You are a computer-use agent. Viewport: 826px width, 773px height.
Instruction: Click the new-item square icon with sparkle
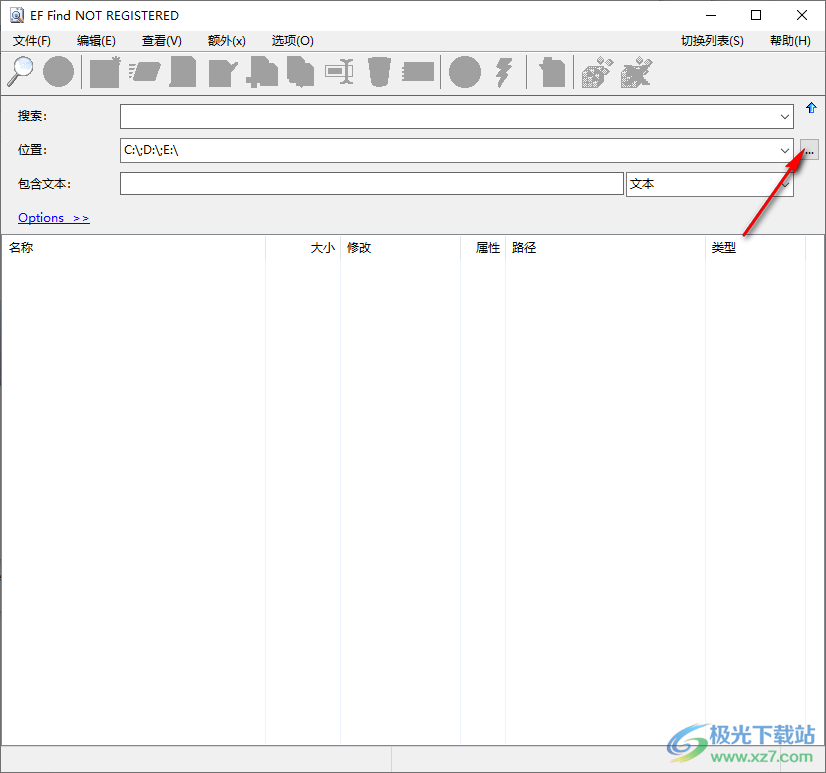tap(105, 72)
